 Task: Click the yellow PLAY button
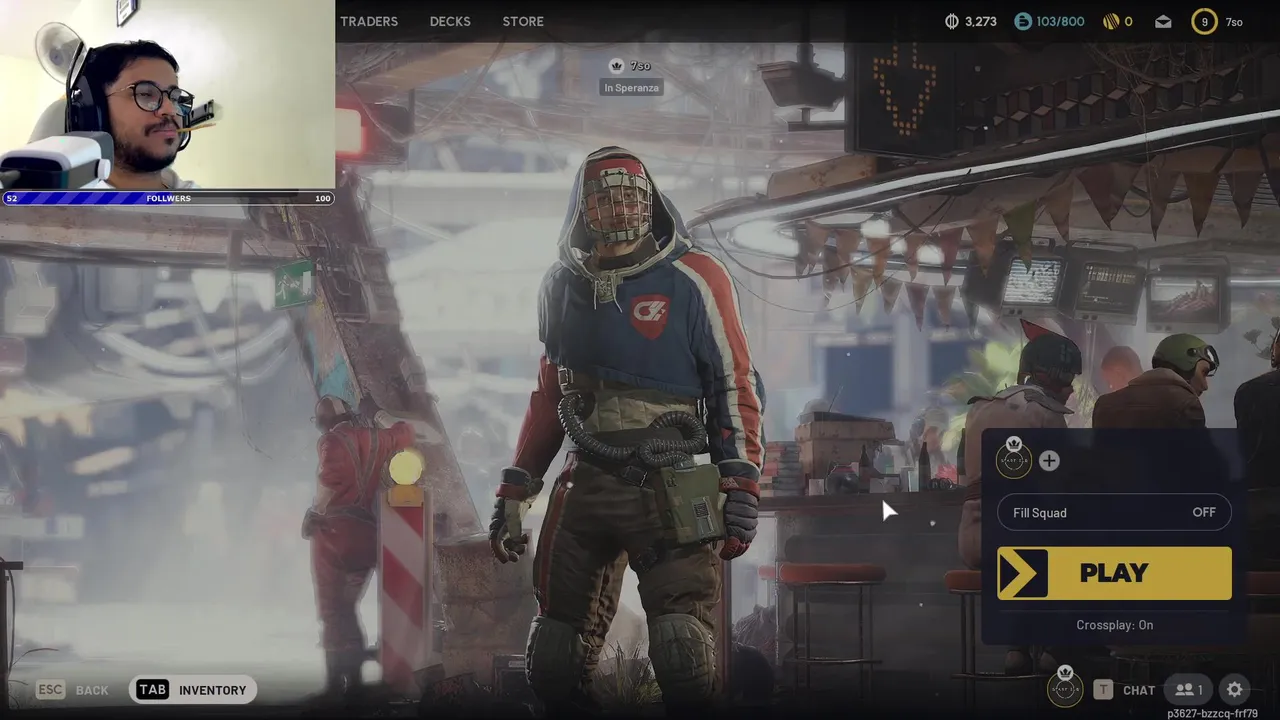[1114, 573]
